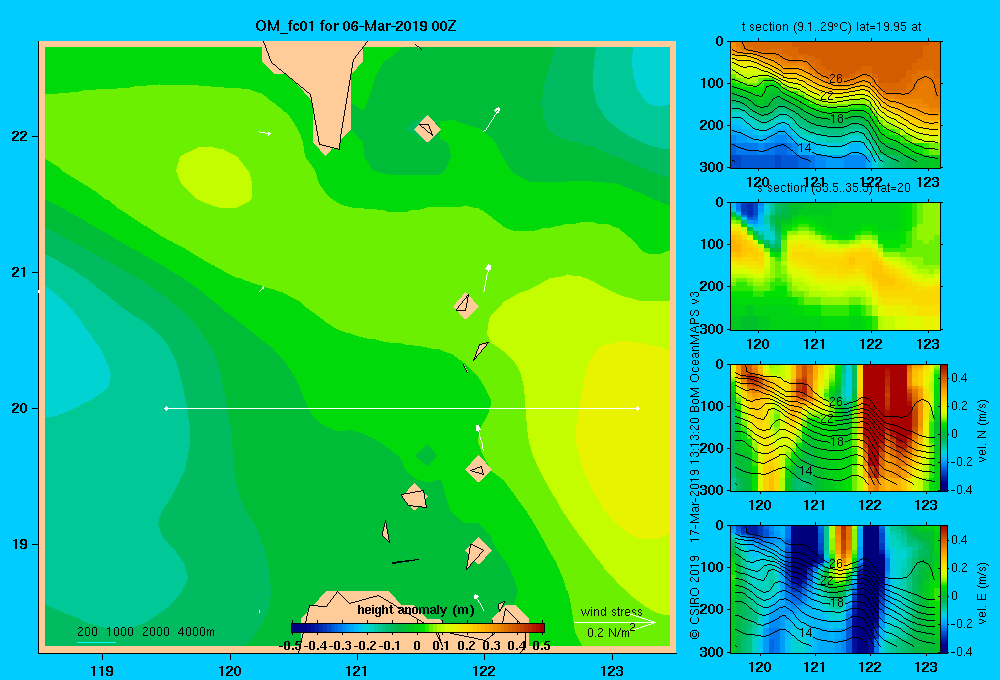Click the "vel. E (m/s)" axis label
Image resolution: width=1000 pixels, height=680 pixels.
[982, 593]
